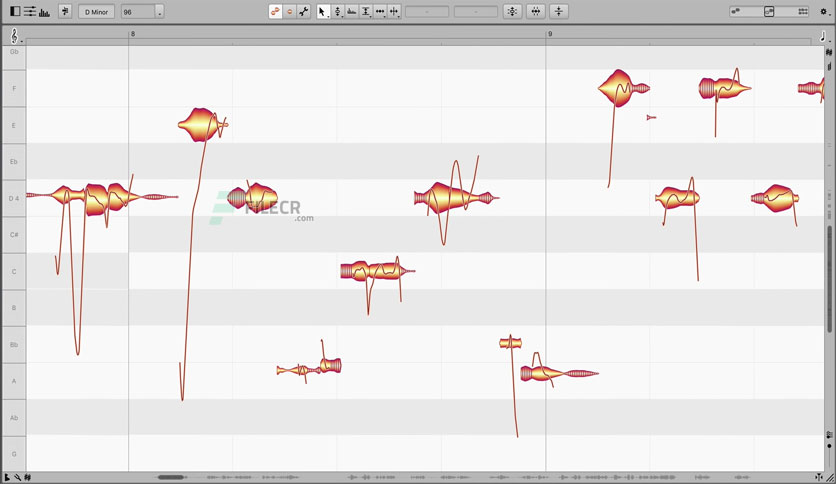Show the info pane sliders icon
The image size is (836, 484).
click(30, 11)
